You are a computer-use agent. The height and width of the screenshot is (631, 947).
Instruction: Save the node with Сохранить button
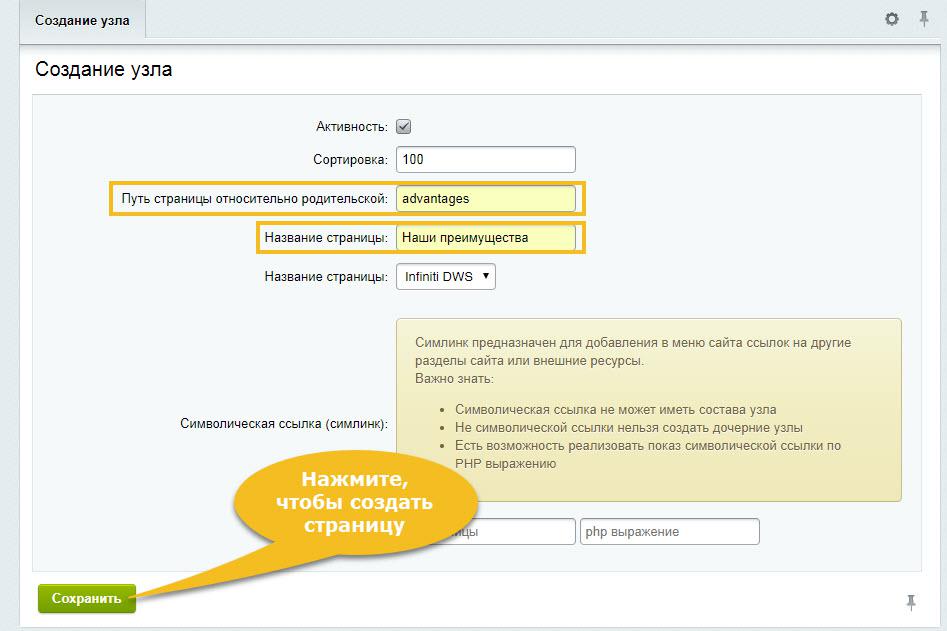coord(86,598)
